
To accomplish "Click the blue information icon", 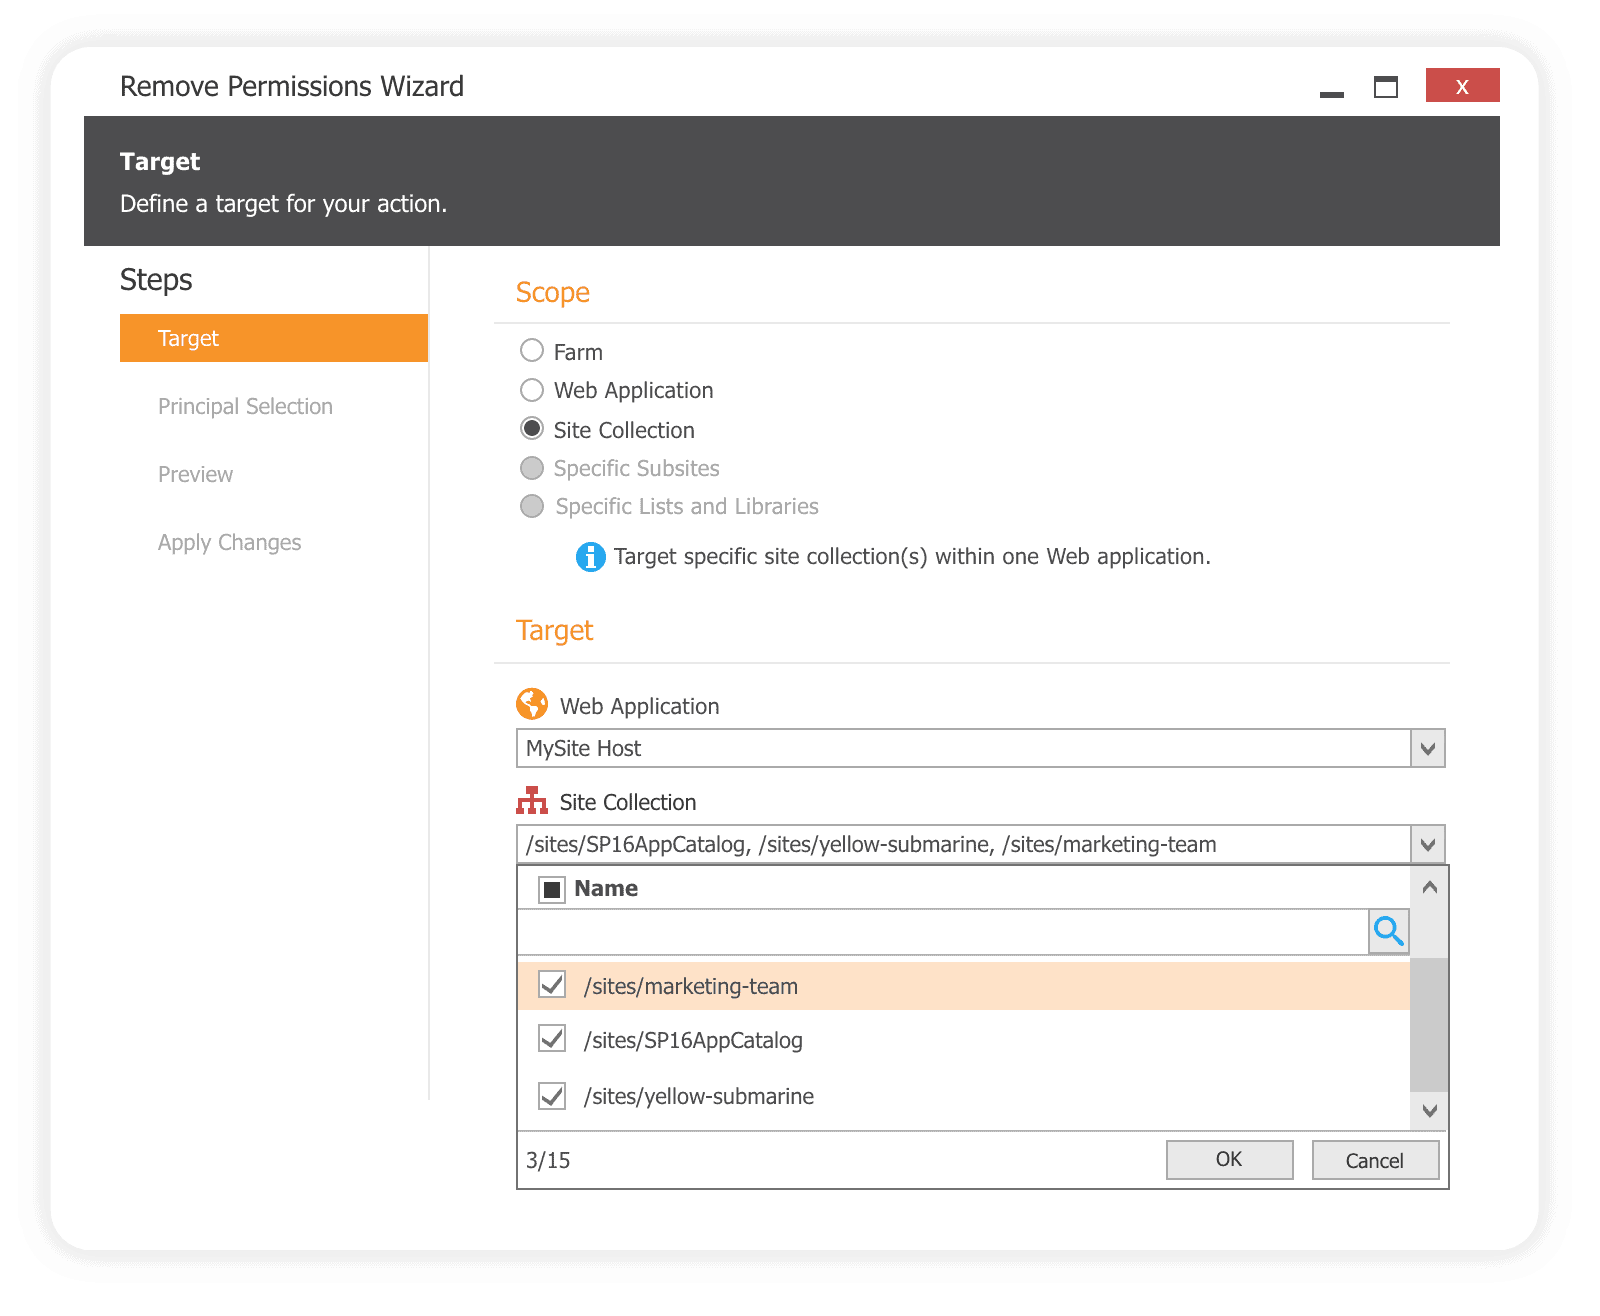I will (x=591, y=557).
